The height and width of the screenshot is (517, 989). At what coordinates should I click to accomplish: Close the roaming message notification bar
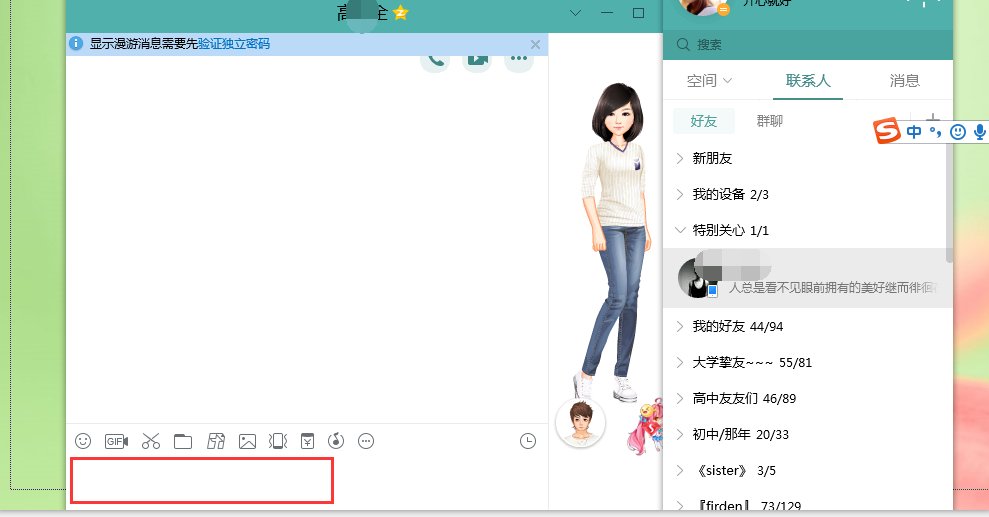(535, 44)
